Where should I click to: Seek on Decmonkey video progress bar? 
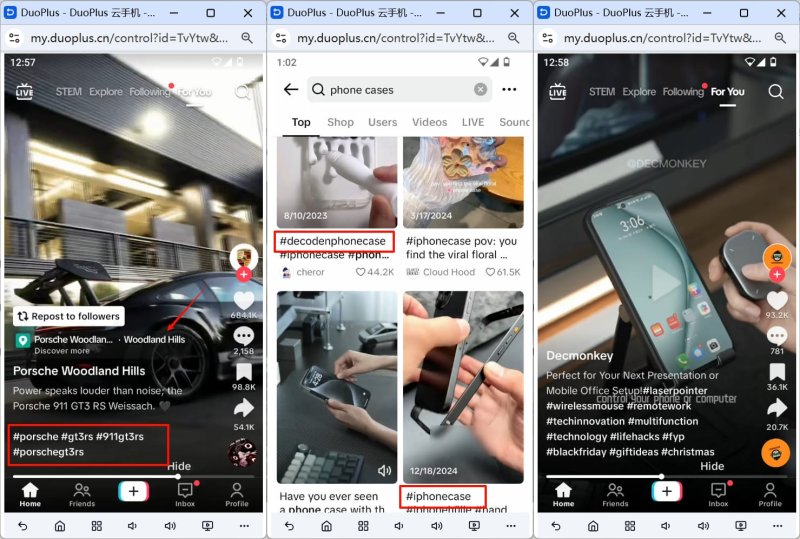click(666, 476)
